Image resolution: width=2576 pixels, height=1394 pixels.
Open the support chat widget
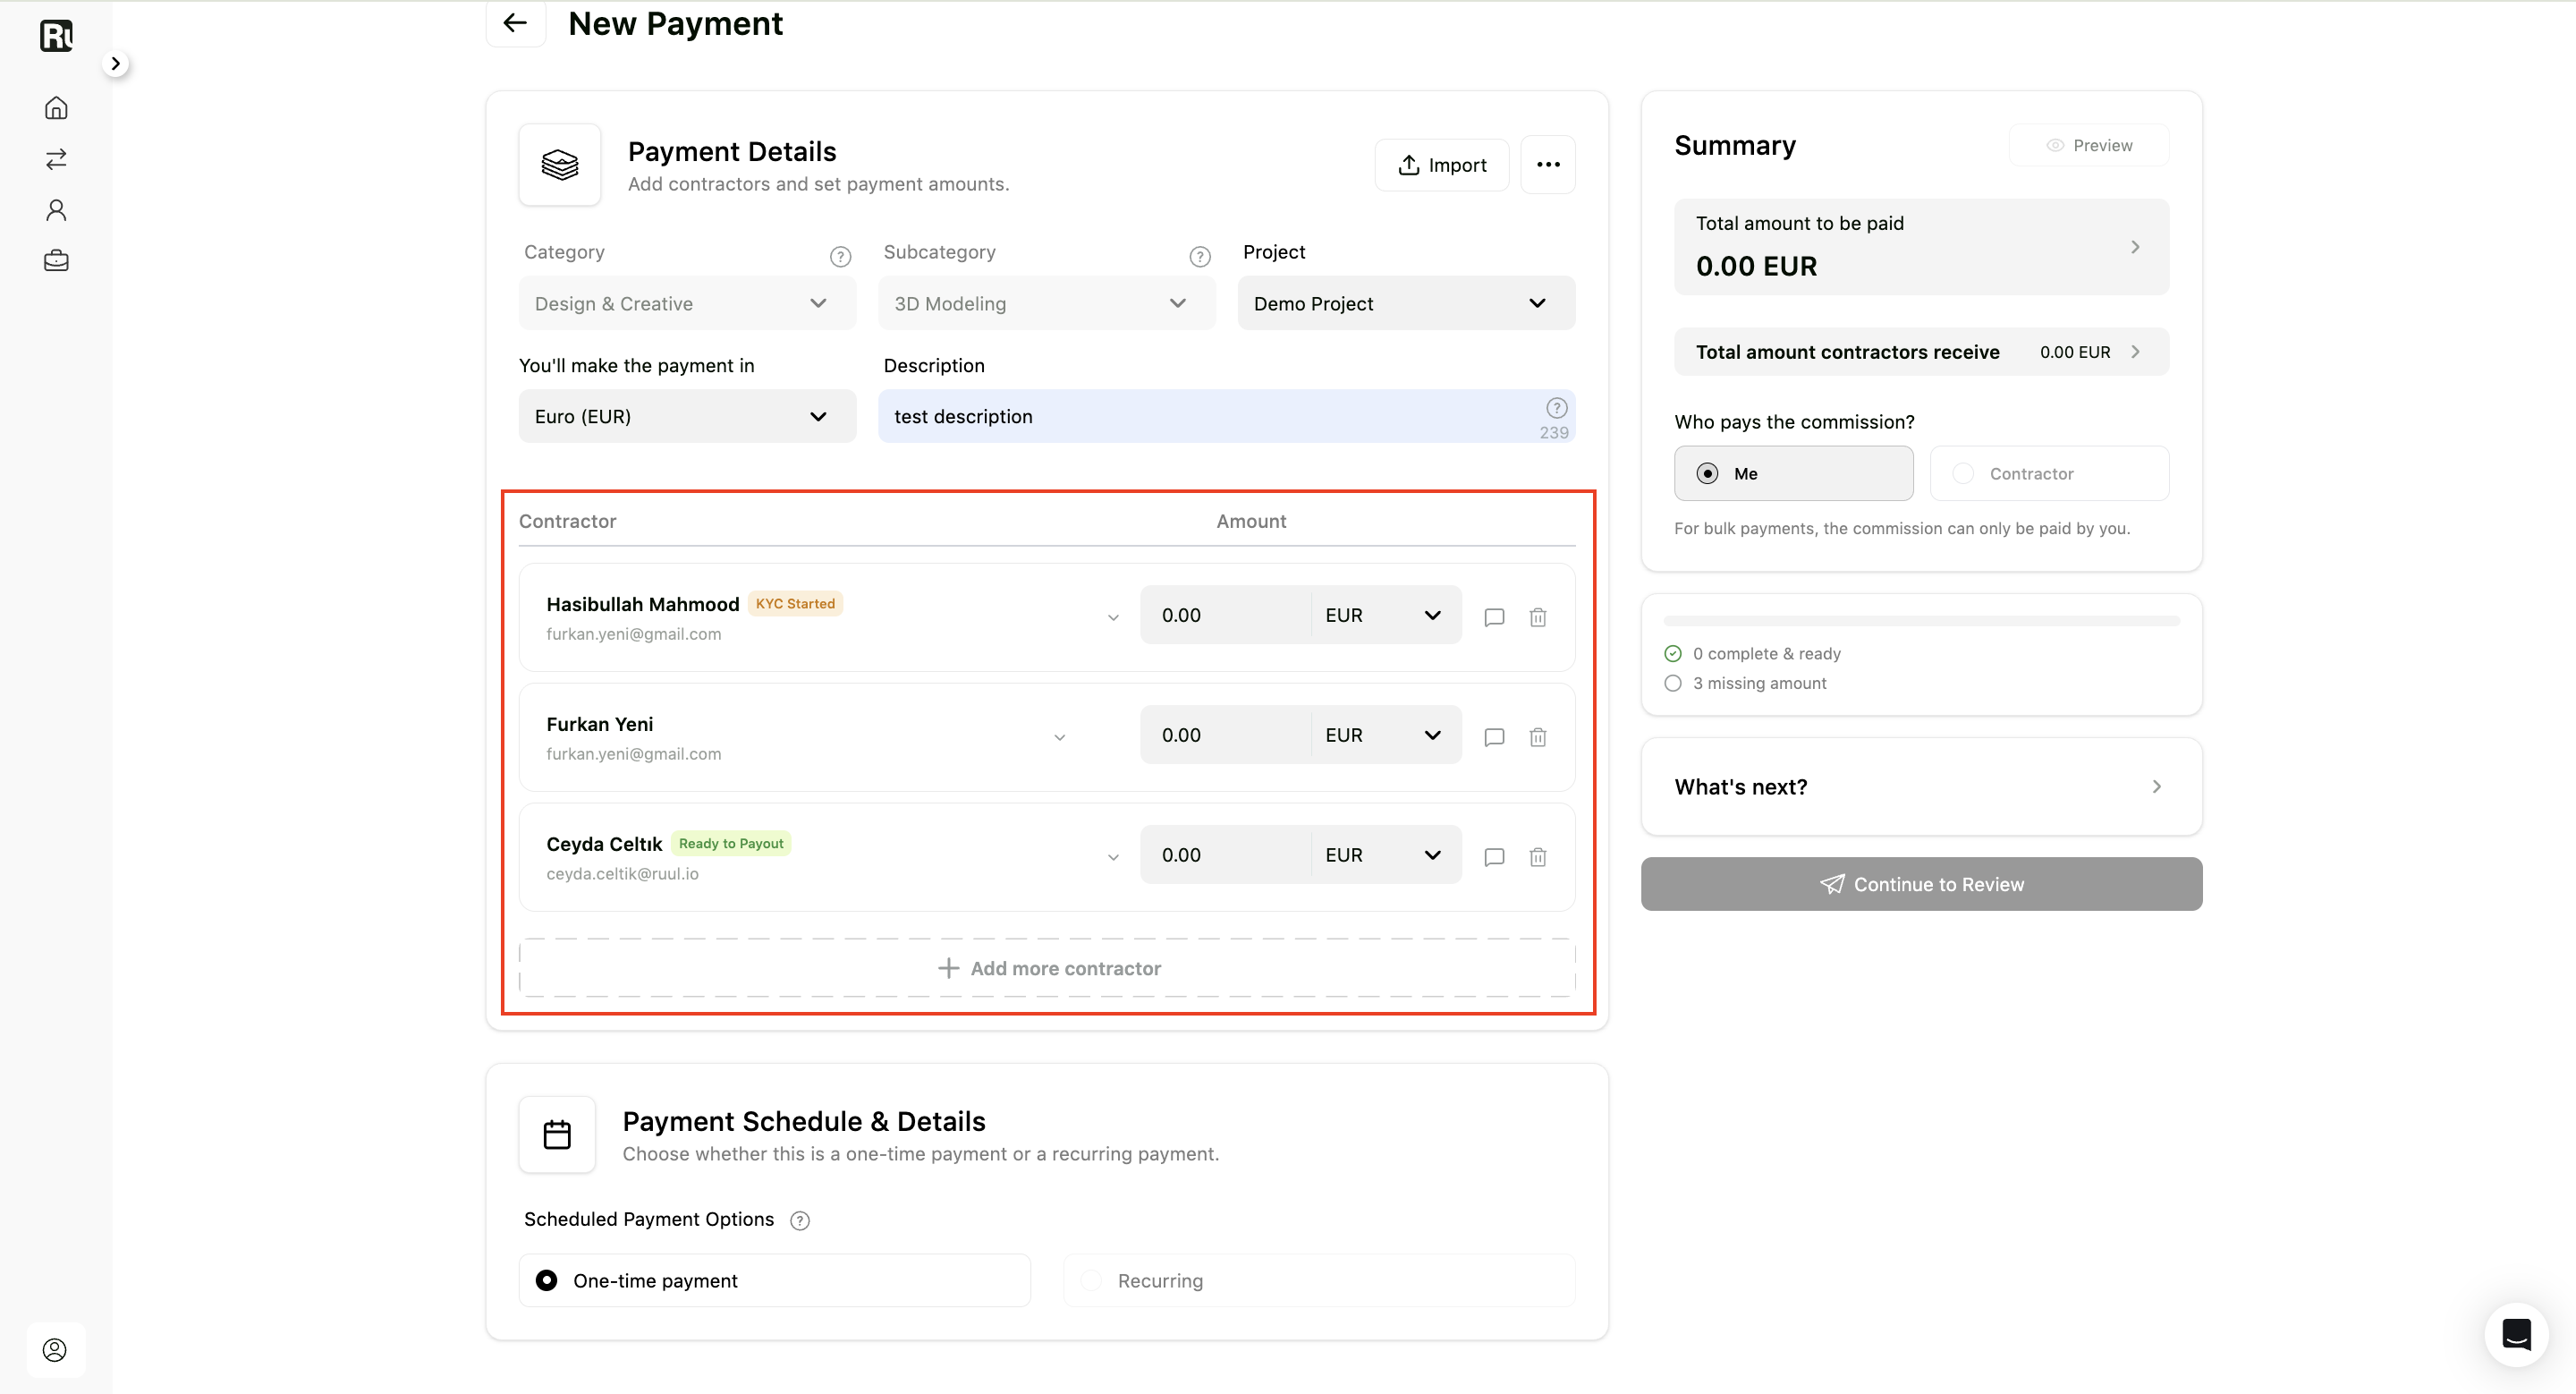2516,1334
